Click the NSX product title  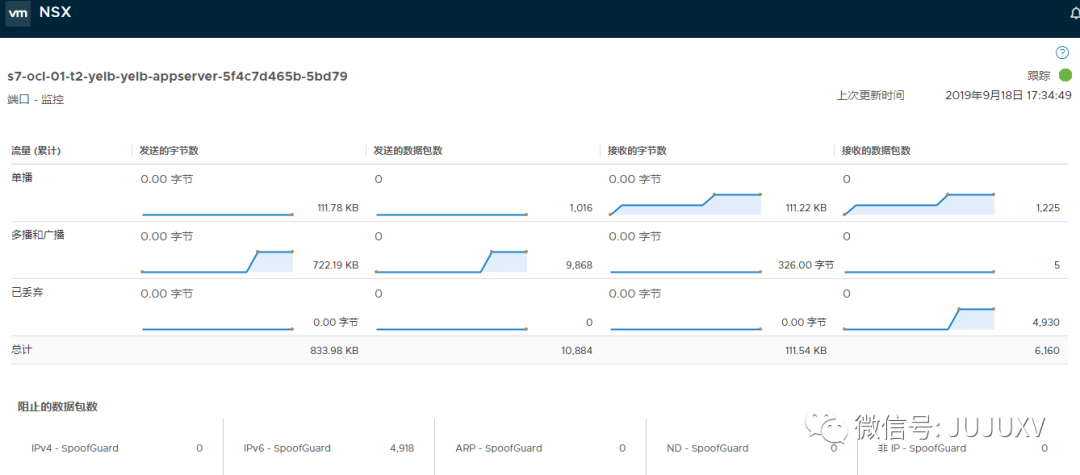click(54, 12)
